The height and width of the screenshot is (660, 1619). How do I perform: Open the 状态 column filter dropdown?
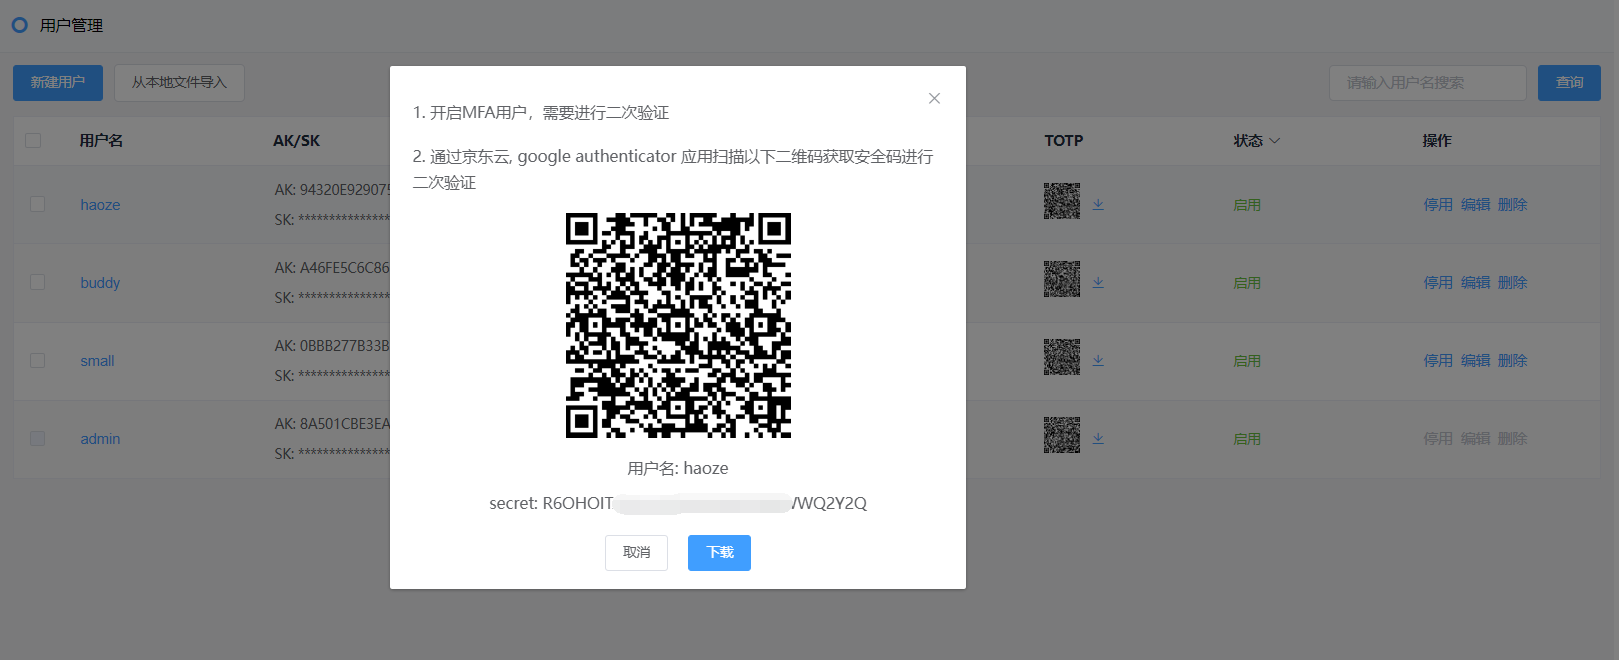[x=1274, y=141]
